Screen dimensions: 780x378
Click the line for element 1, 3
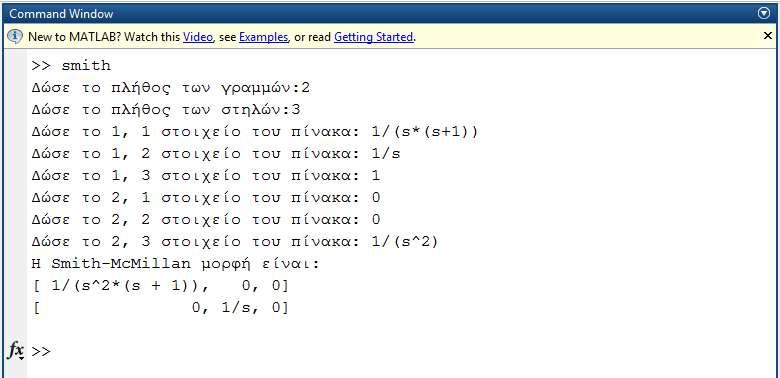pos(205,176)
